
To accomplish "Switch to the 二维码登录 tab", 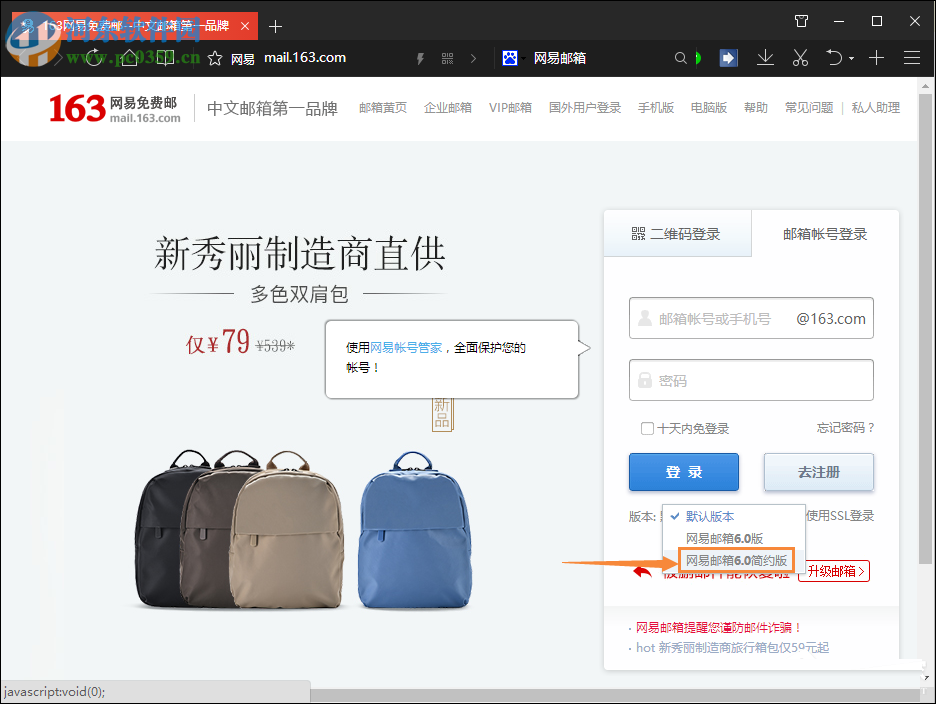I will click(x=677, y=233).
